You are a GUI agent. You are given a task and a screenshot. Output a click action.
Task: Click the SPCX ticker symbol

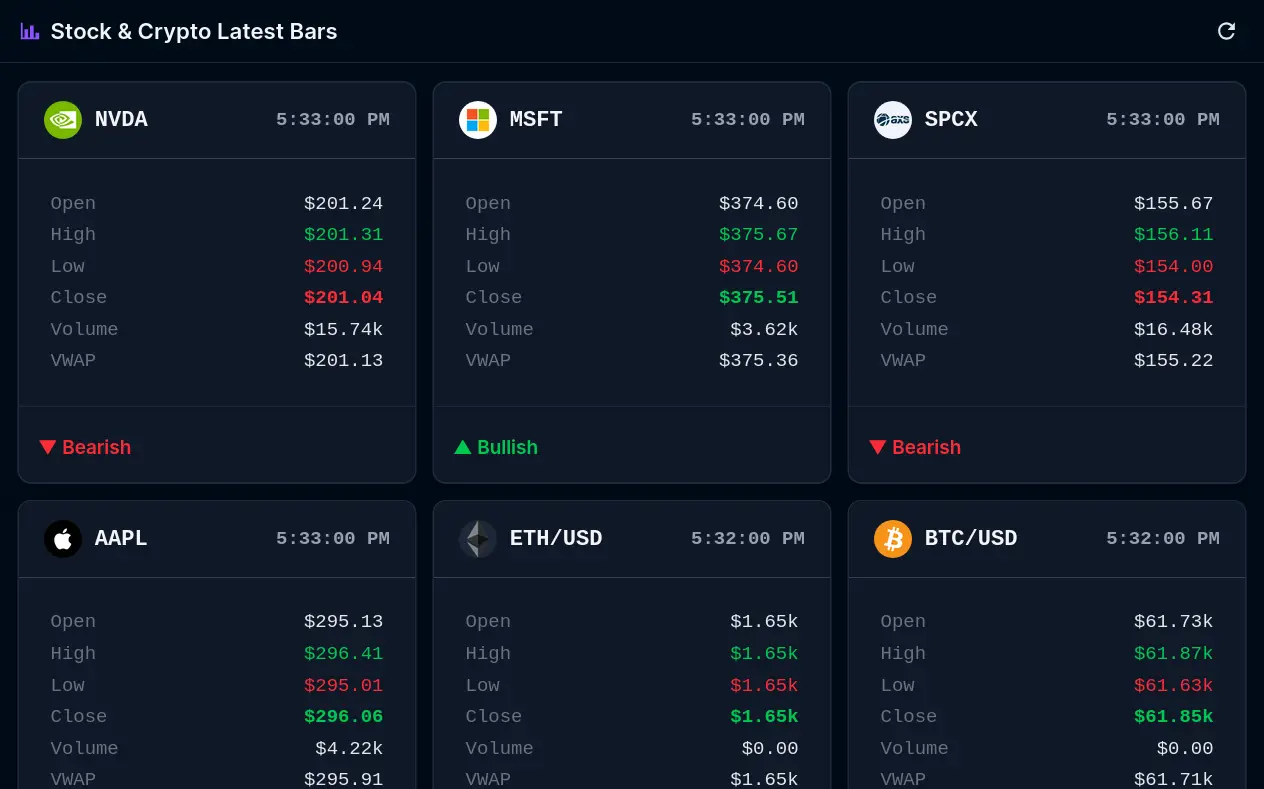tap(951, 120)
